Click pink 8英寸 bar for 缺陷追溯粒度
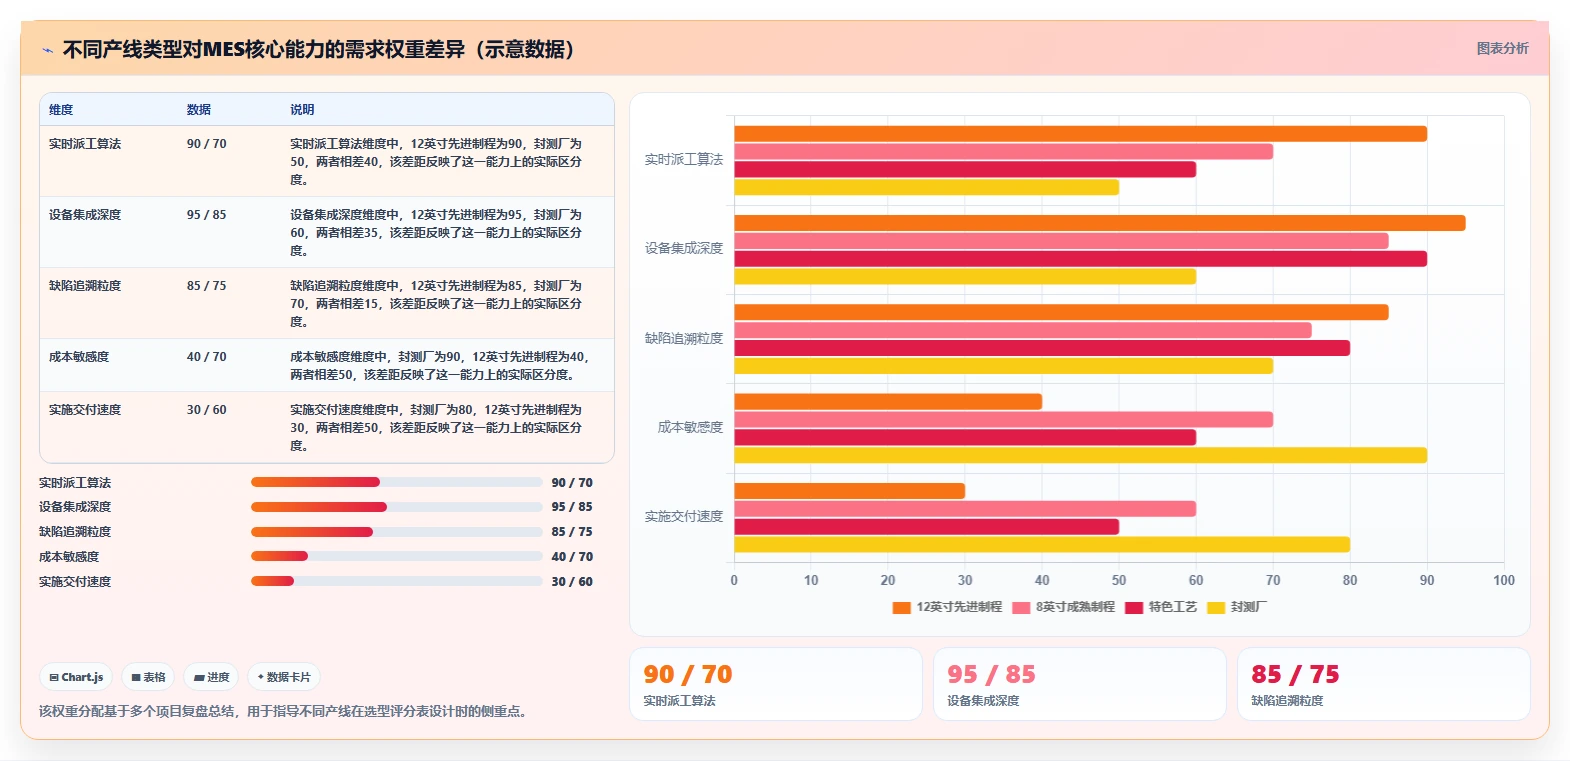Image resolution: width=1570 pixels, height=761 pixels. [x=1022, y=330]
